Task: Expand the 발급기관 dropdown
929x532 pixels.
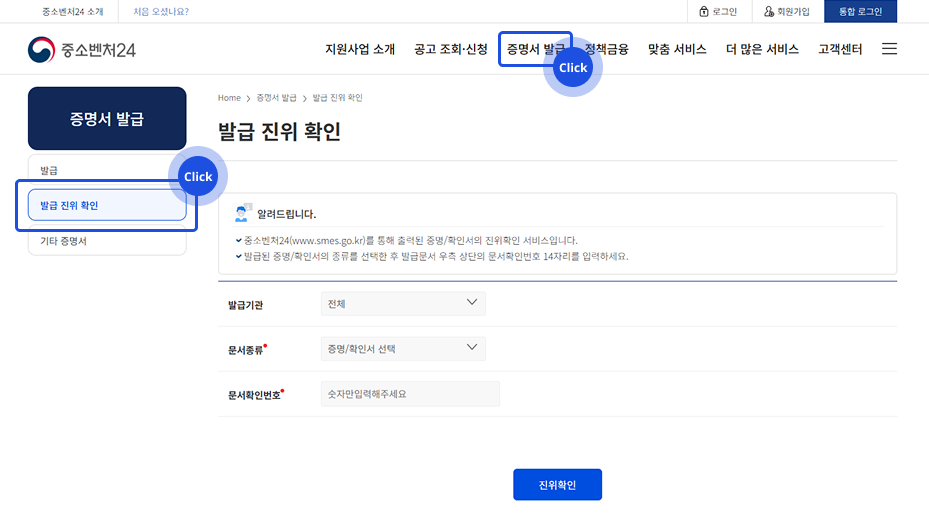Action: 403,303
